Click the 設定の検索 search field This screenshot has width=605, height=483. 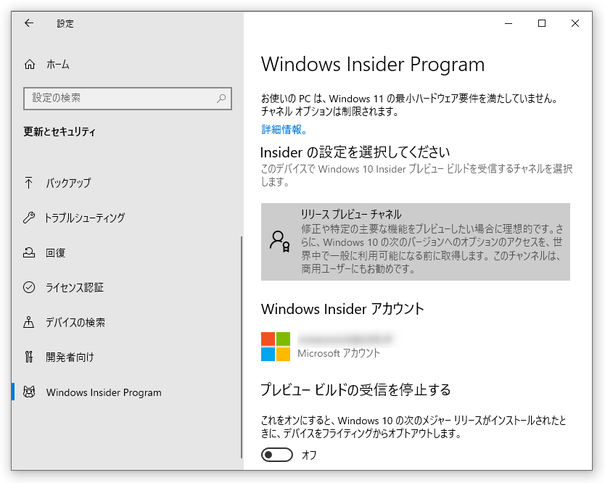point(127,98)
